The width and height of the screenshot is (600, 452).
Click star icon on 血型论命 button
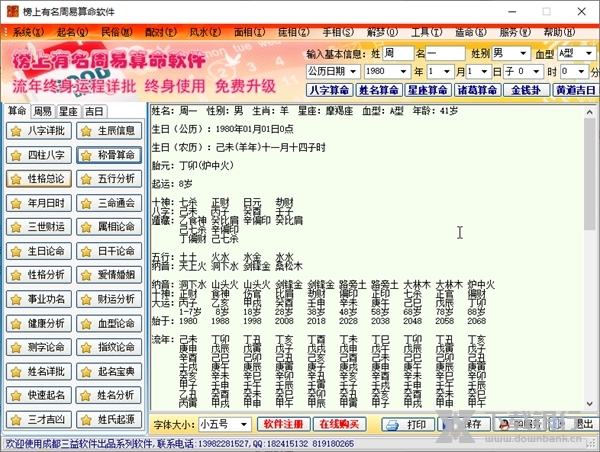[x=86, y=324]
